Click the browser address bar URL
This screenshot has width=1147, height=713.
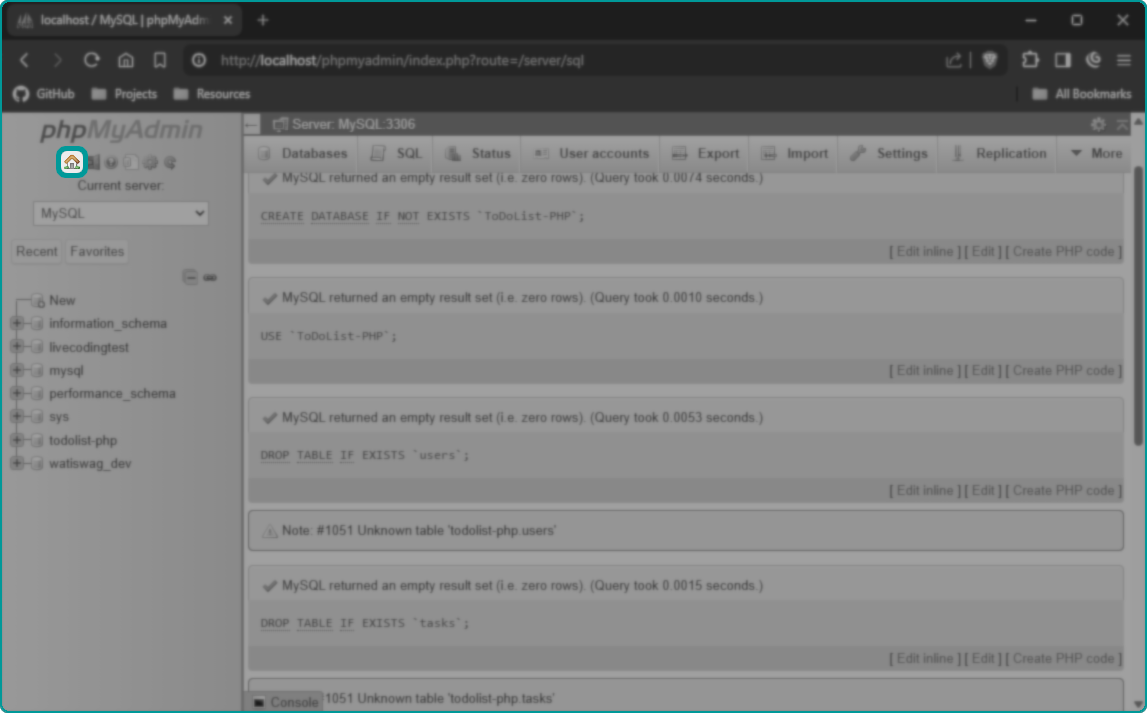tap(402, 61)
